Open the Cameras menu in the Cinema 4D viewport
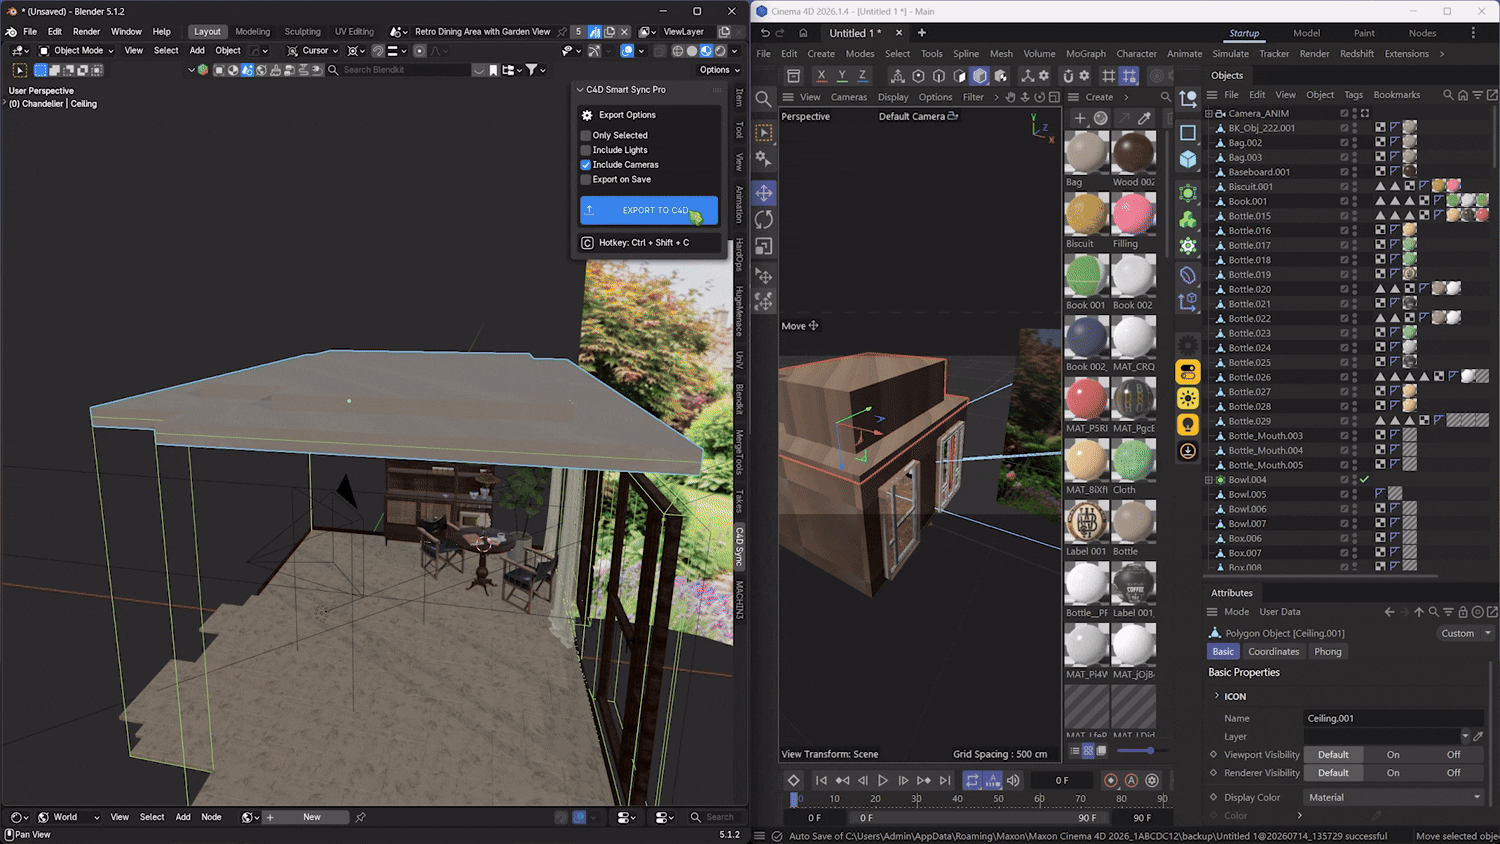Screen dimensions: 1500x844 849,97
